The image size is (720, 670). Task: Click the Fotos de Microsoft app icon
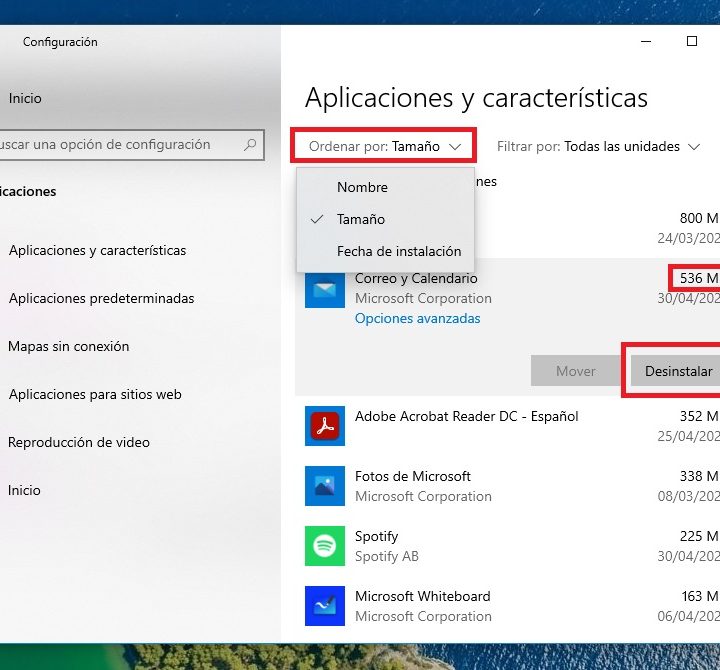(x=325, y=486)
